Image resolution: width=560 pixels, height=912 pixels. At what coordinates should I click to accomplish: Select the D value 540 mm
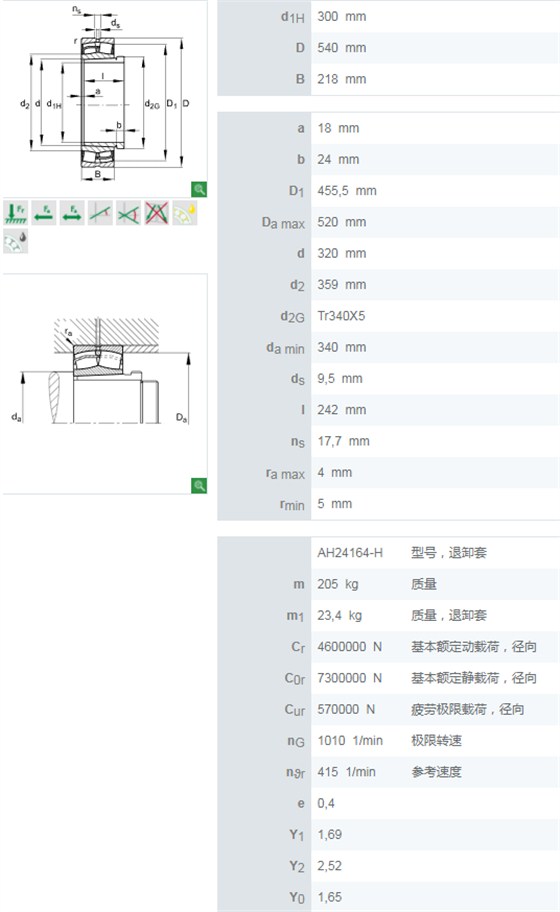[341, 48]
